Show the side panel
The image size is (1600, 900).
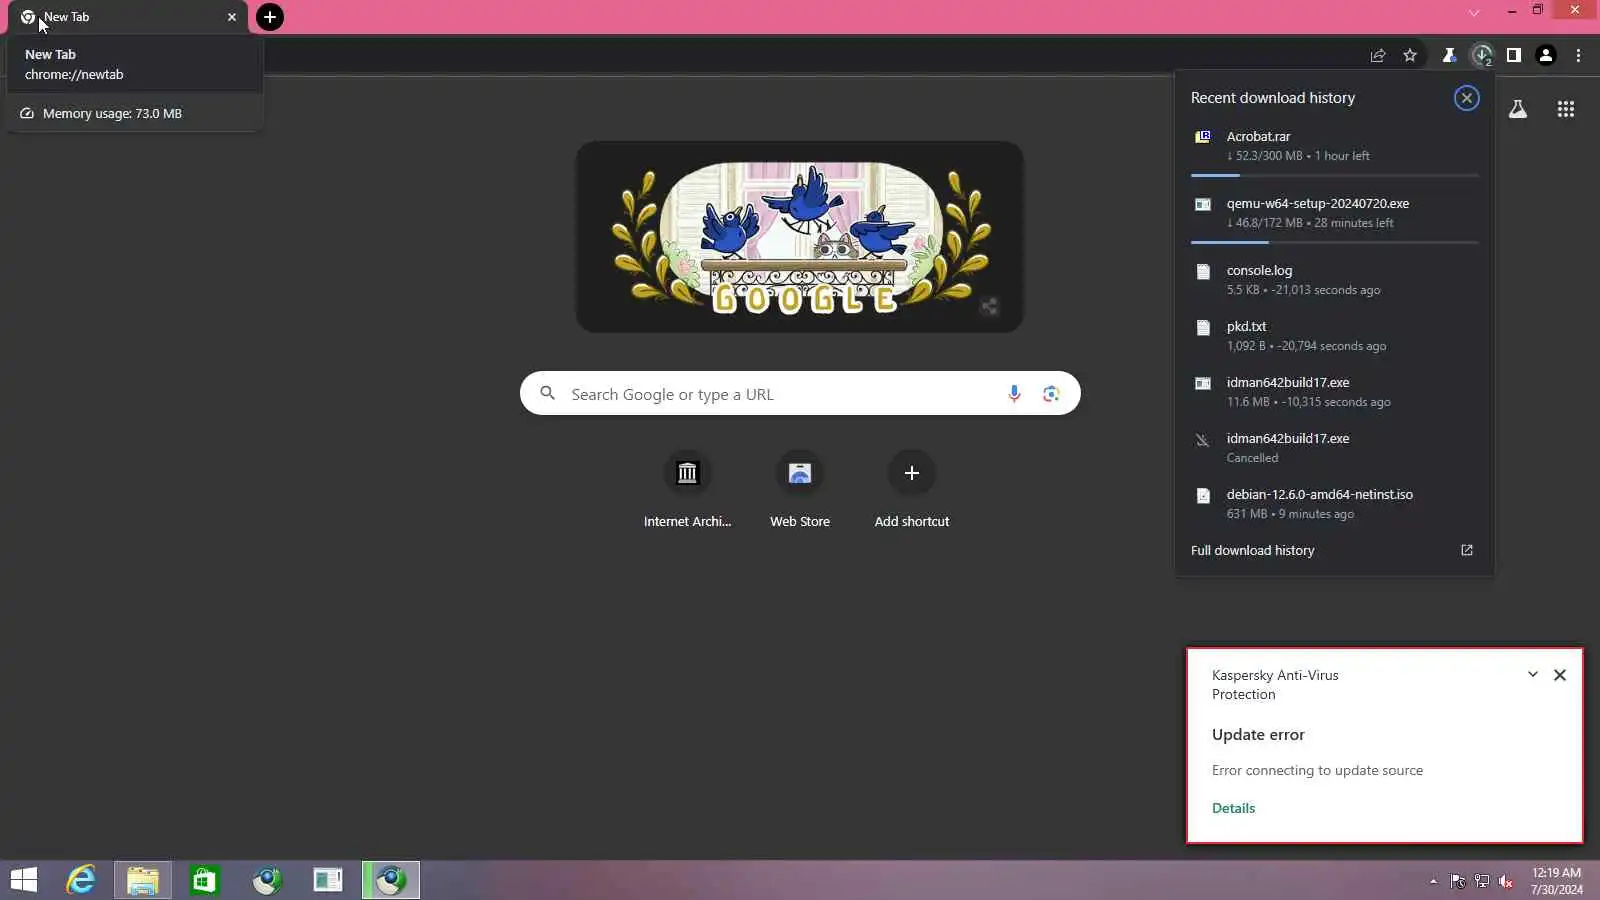1514,56
